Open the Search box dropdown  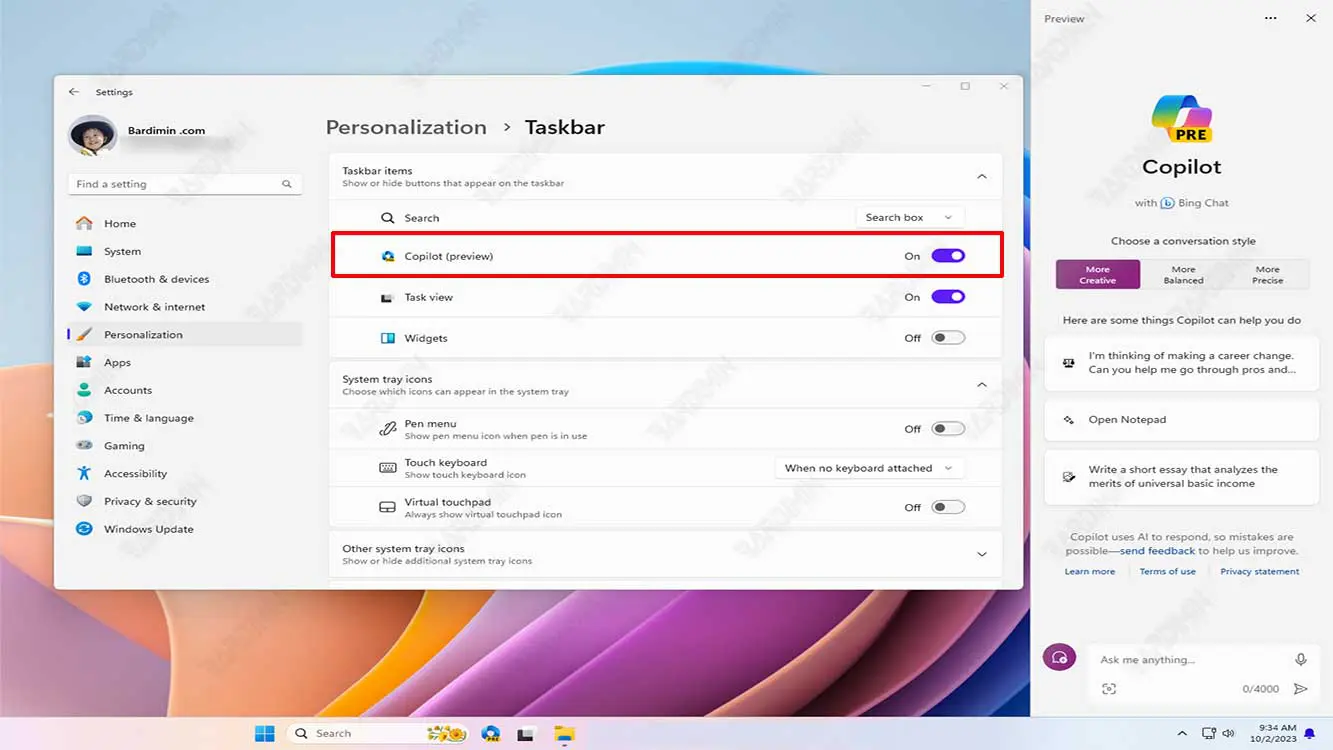[x=910, y=217]
